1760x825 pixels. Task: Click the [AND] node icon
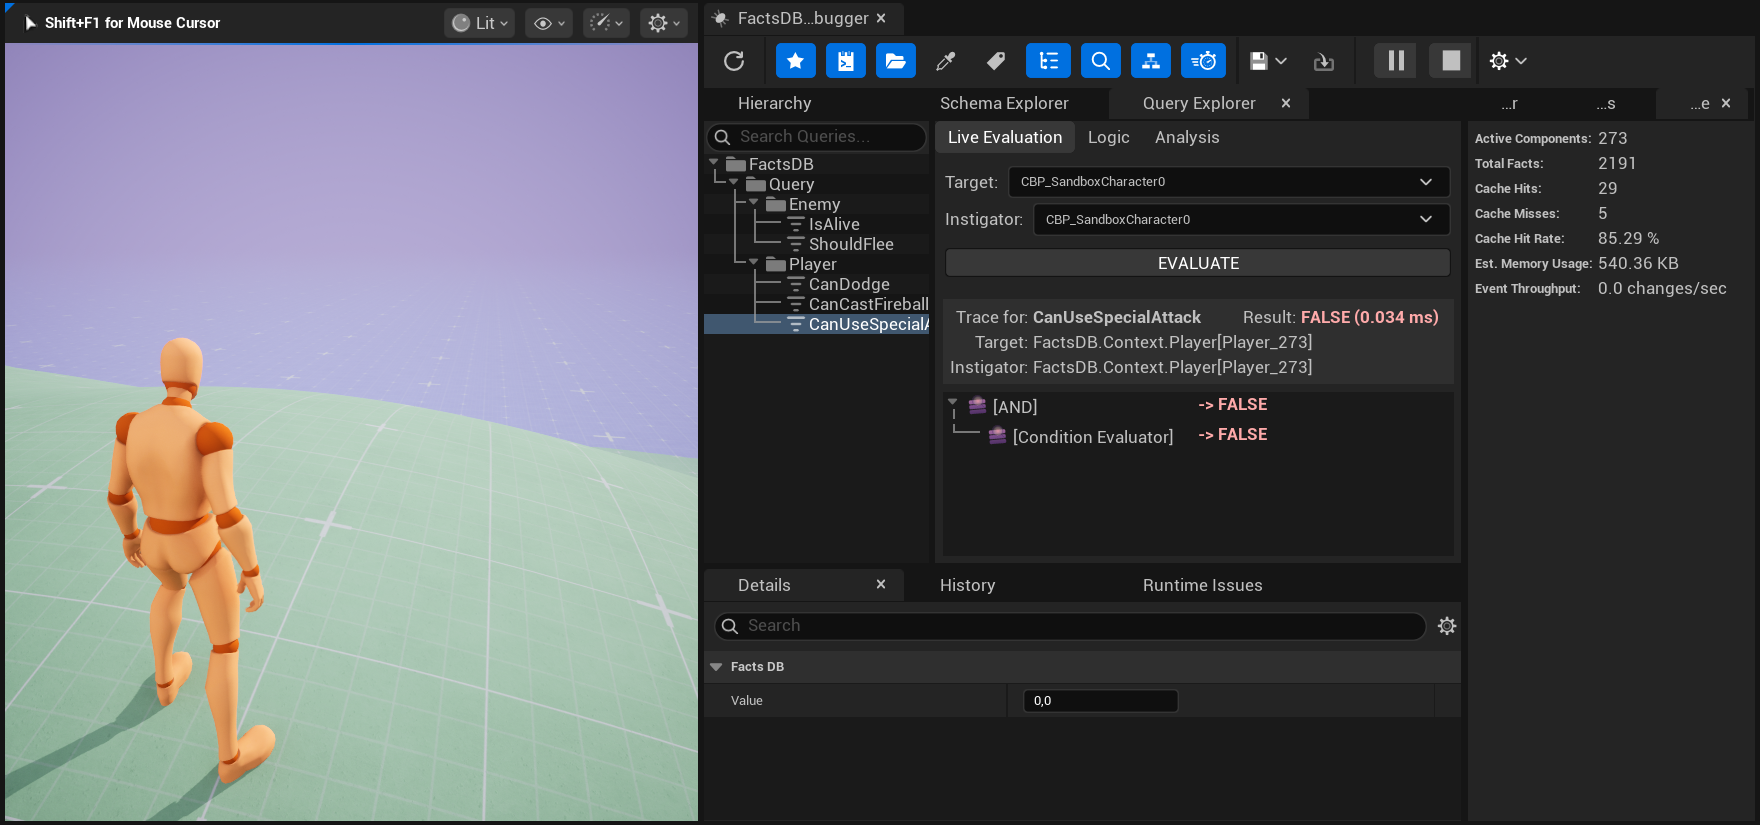pyautogui.click(x=977, y=405)
